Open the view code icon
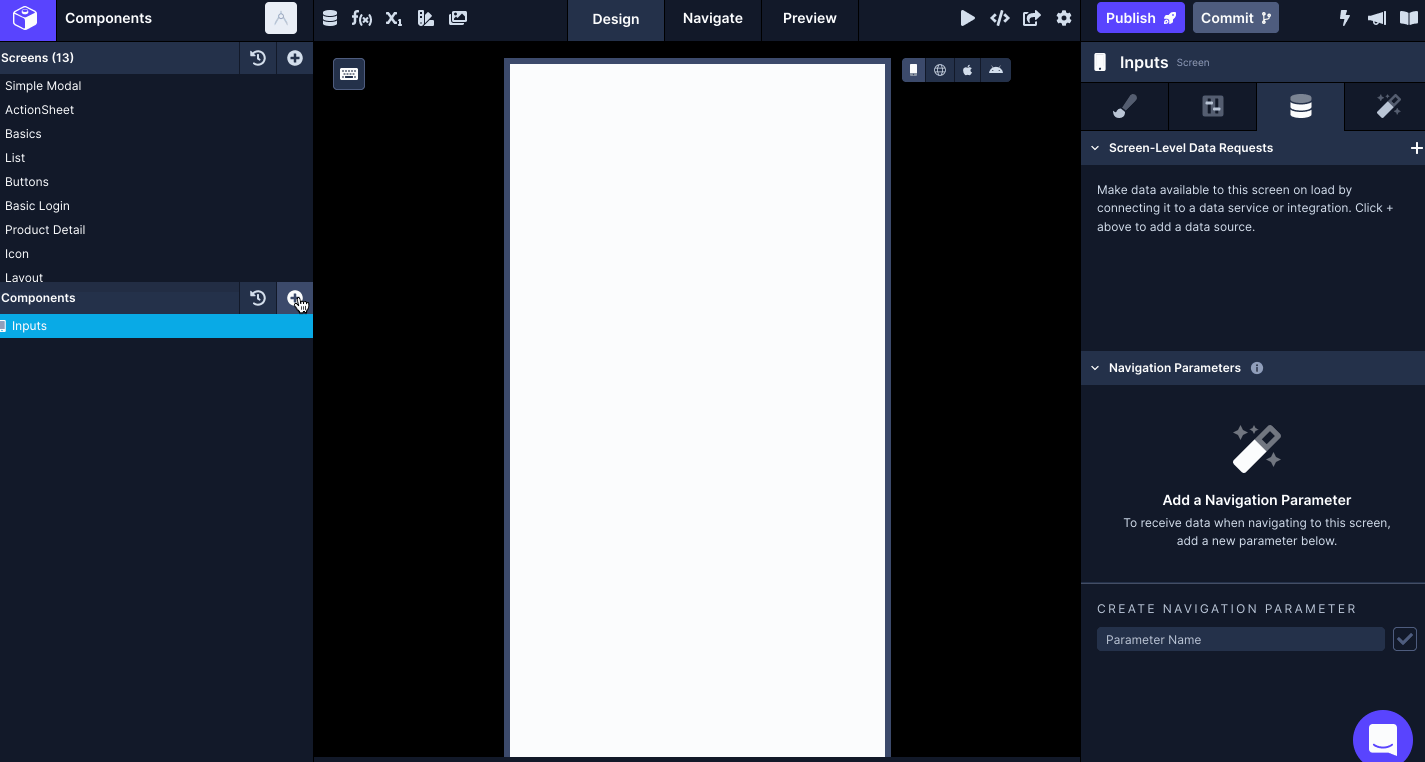Viewport: 1425px width, 762px height. [x=1000, y=18]
